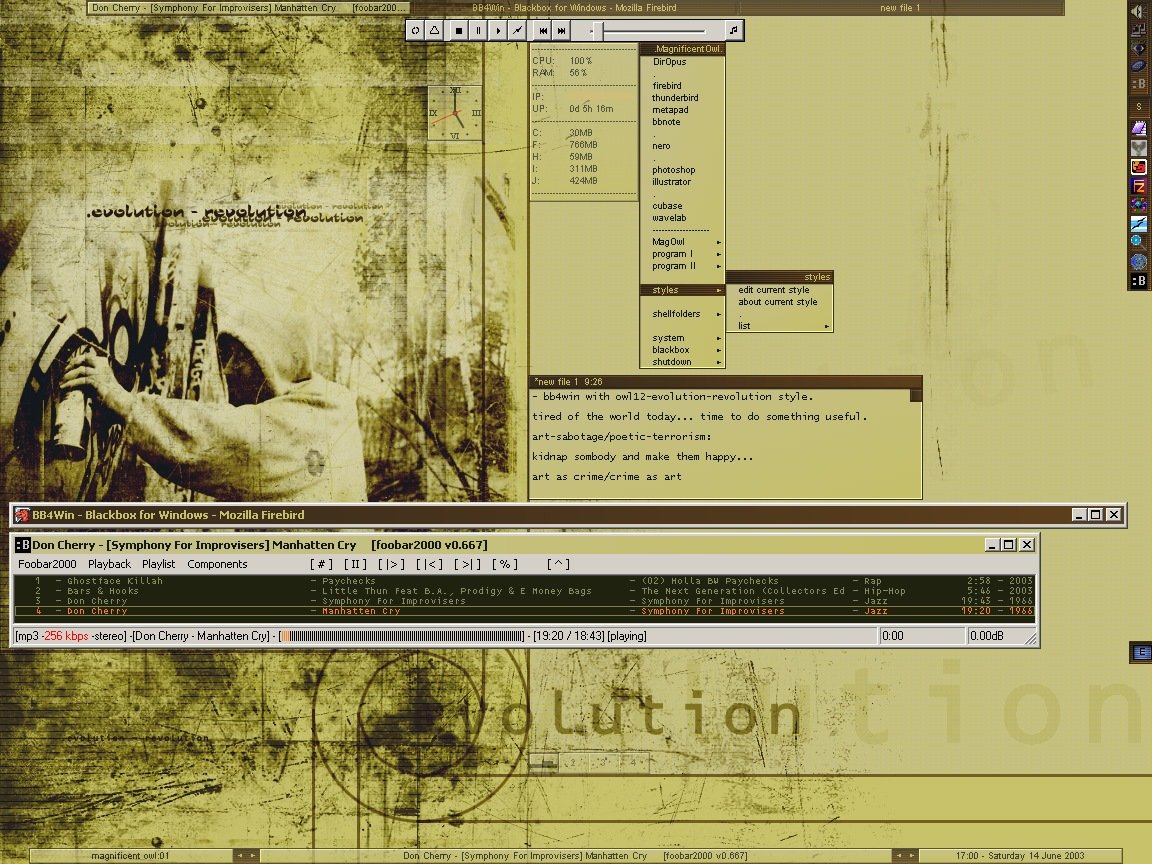Open the Playlist menu in foobar2000
Viewport: 1152px width, 864px height.
[159, 564]
